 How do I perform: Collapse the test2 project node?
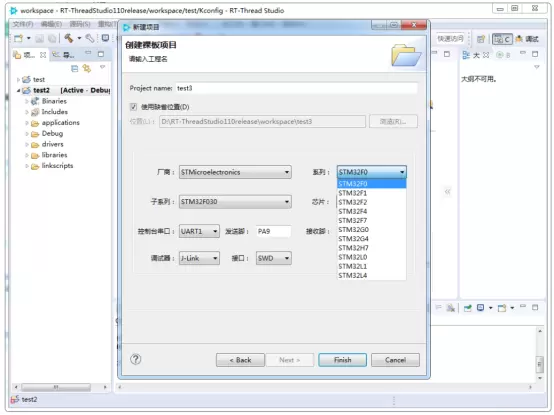tap(18, 91)
